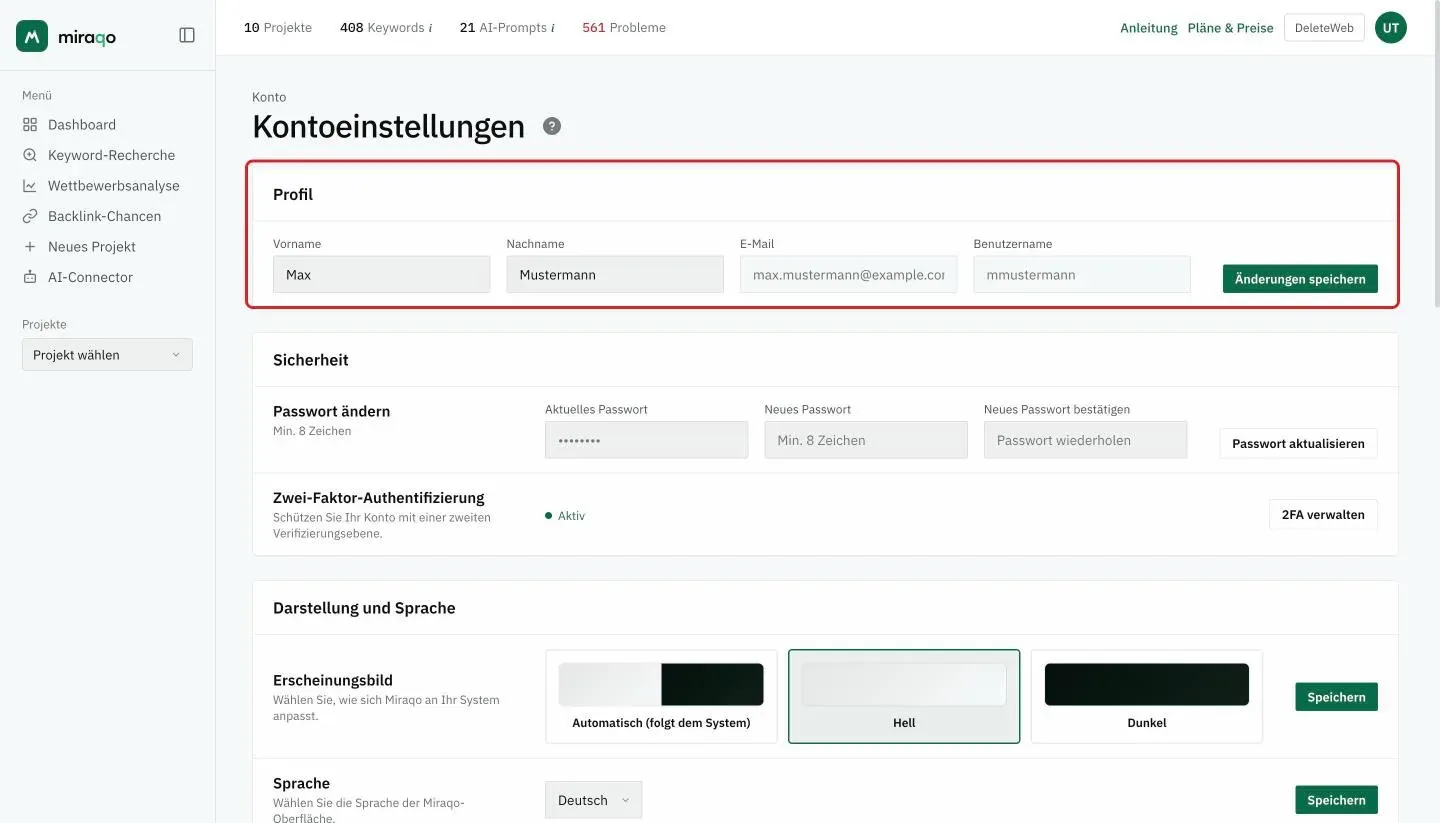
Task: Open the help question mark next to Kontoeinstellungen
Action: 552,126
